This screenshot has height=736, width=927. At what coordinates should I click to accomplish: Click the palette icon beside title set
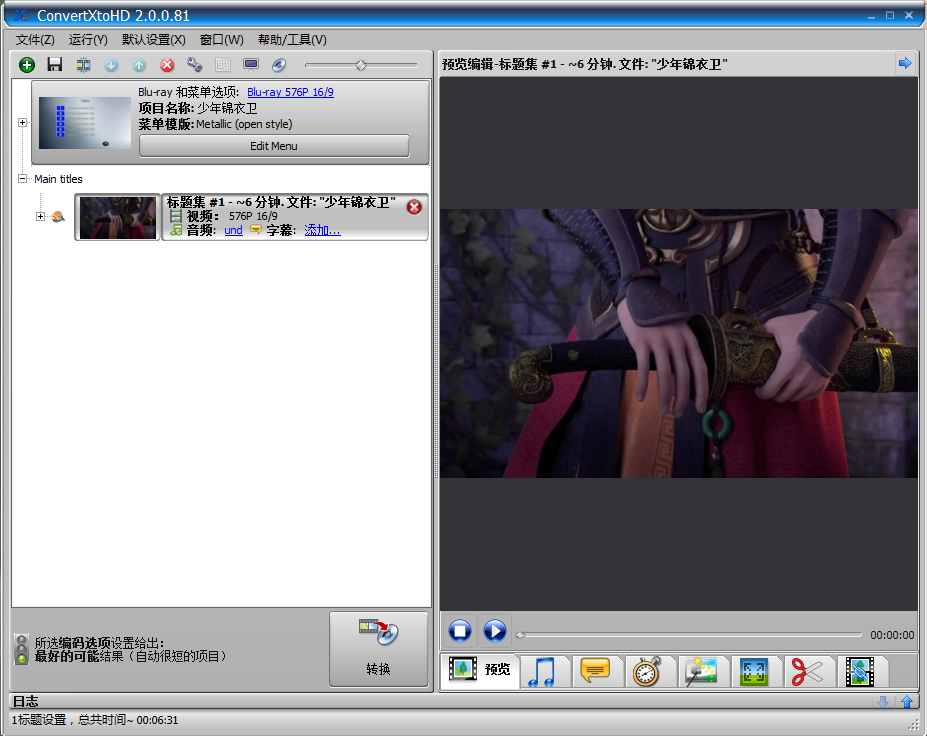[58, 216]
